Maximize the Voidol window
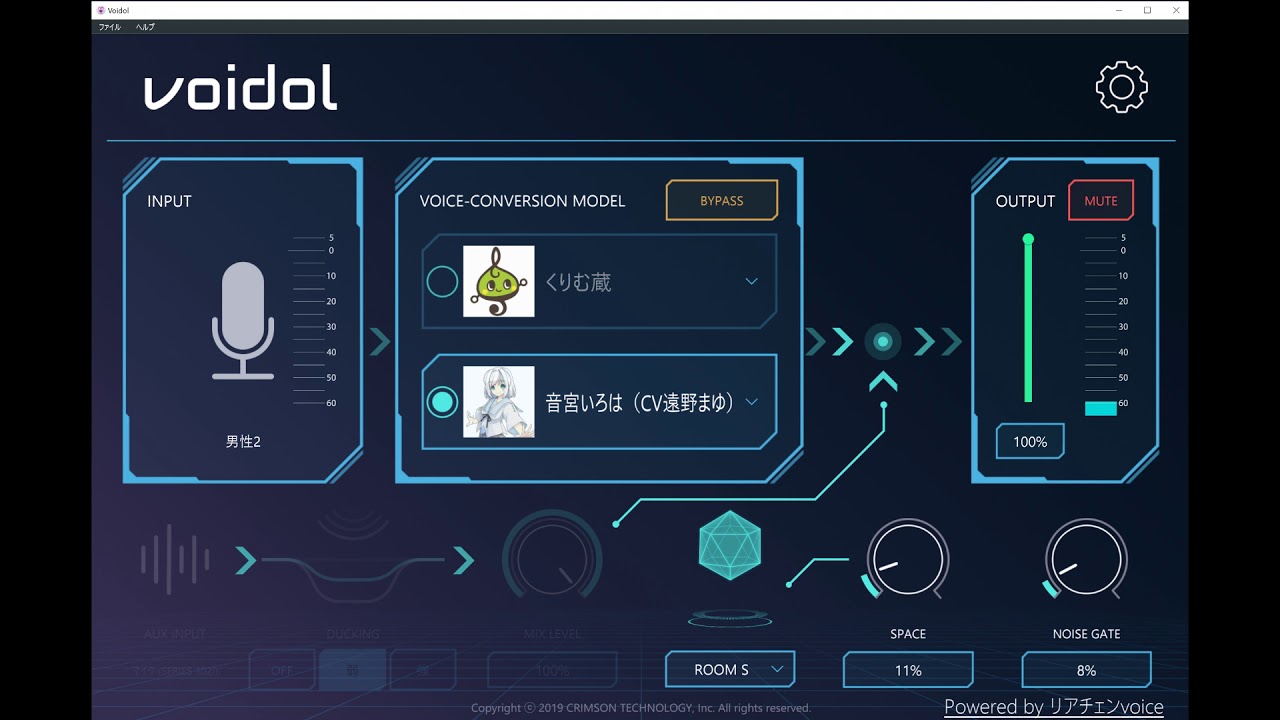The image size is (1280, 720). coord(1147,10)
